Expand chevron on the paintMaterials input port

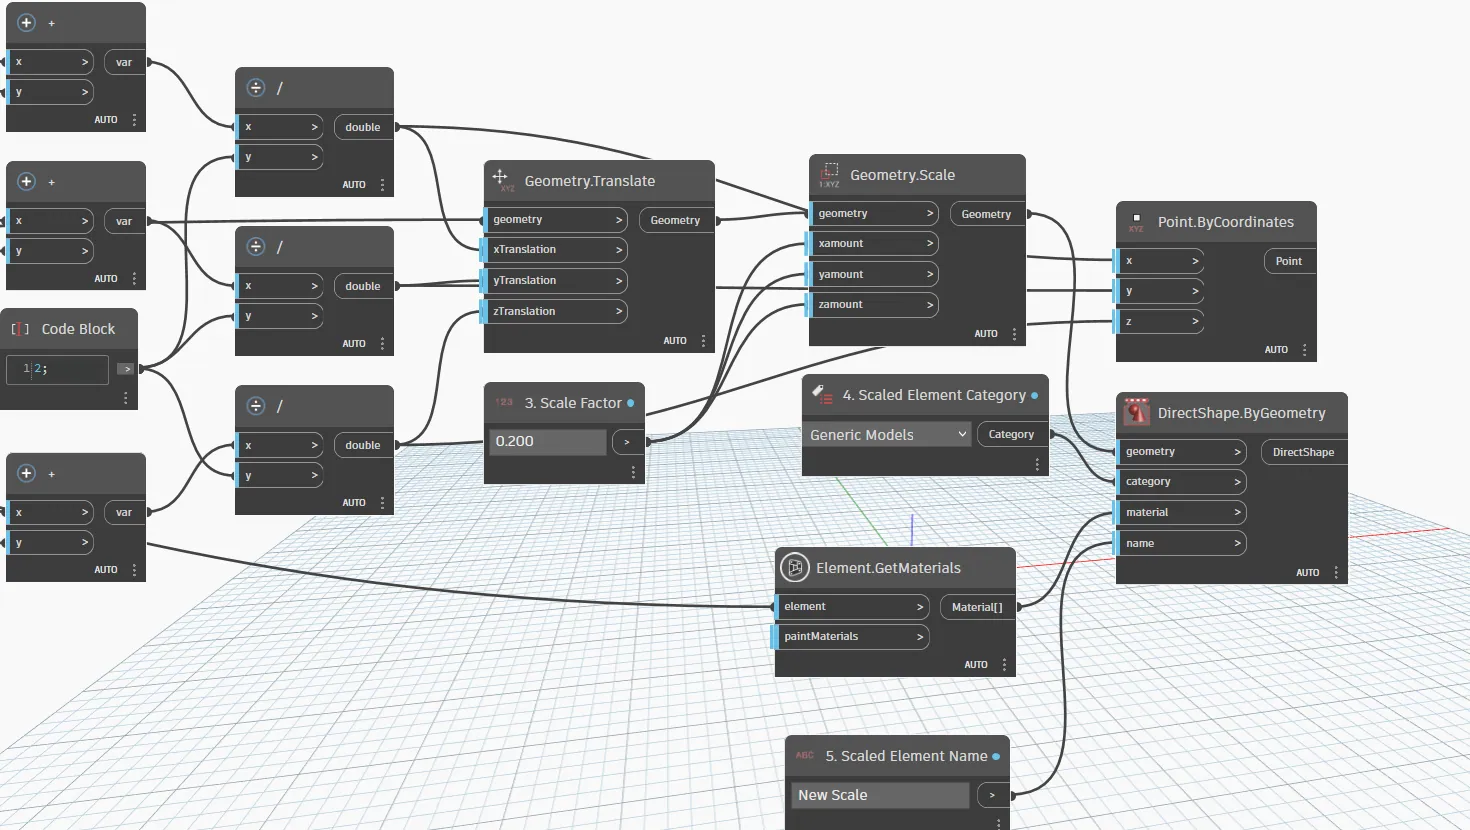click(920, 637)
